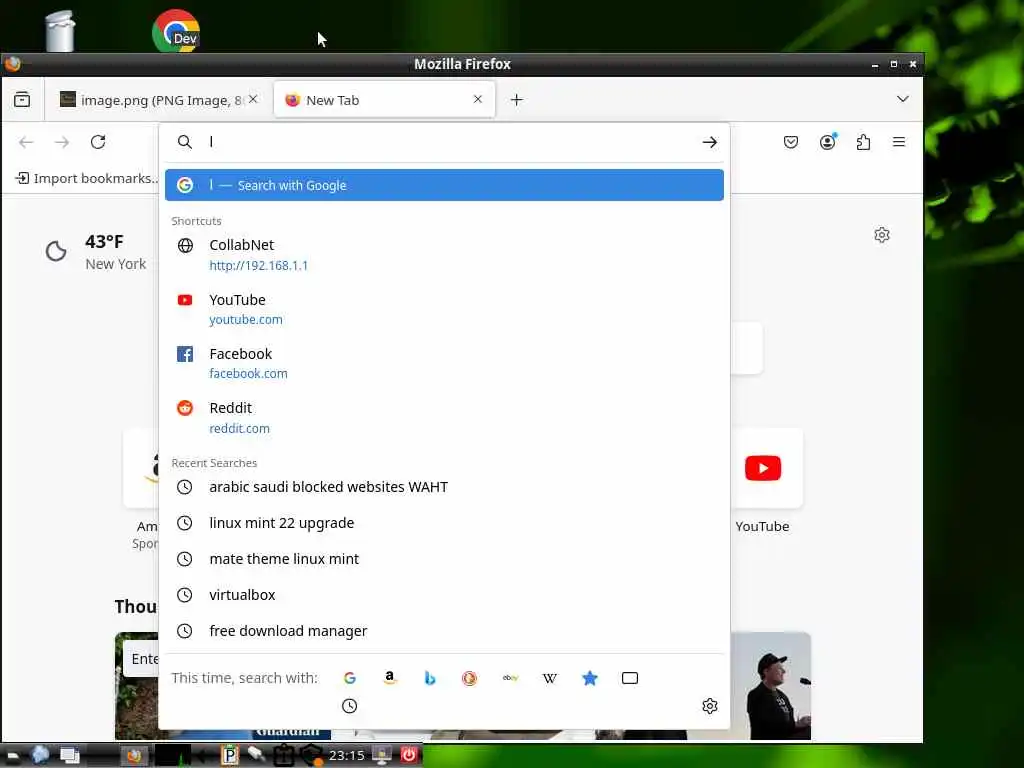Screen dimensions: 1024x768
Task: Close the image.png tab
Action: (x=253, y=99)
